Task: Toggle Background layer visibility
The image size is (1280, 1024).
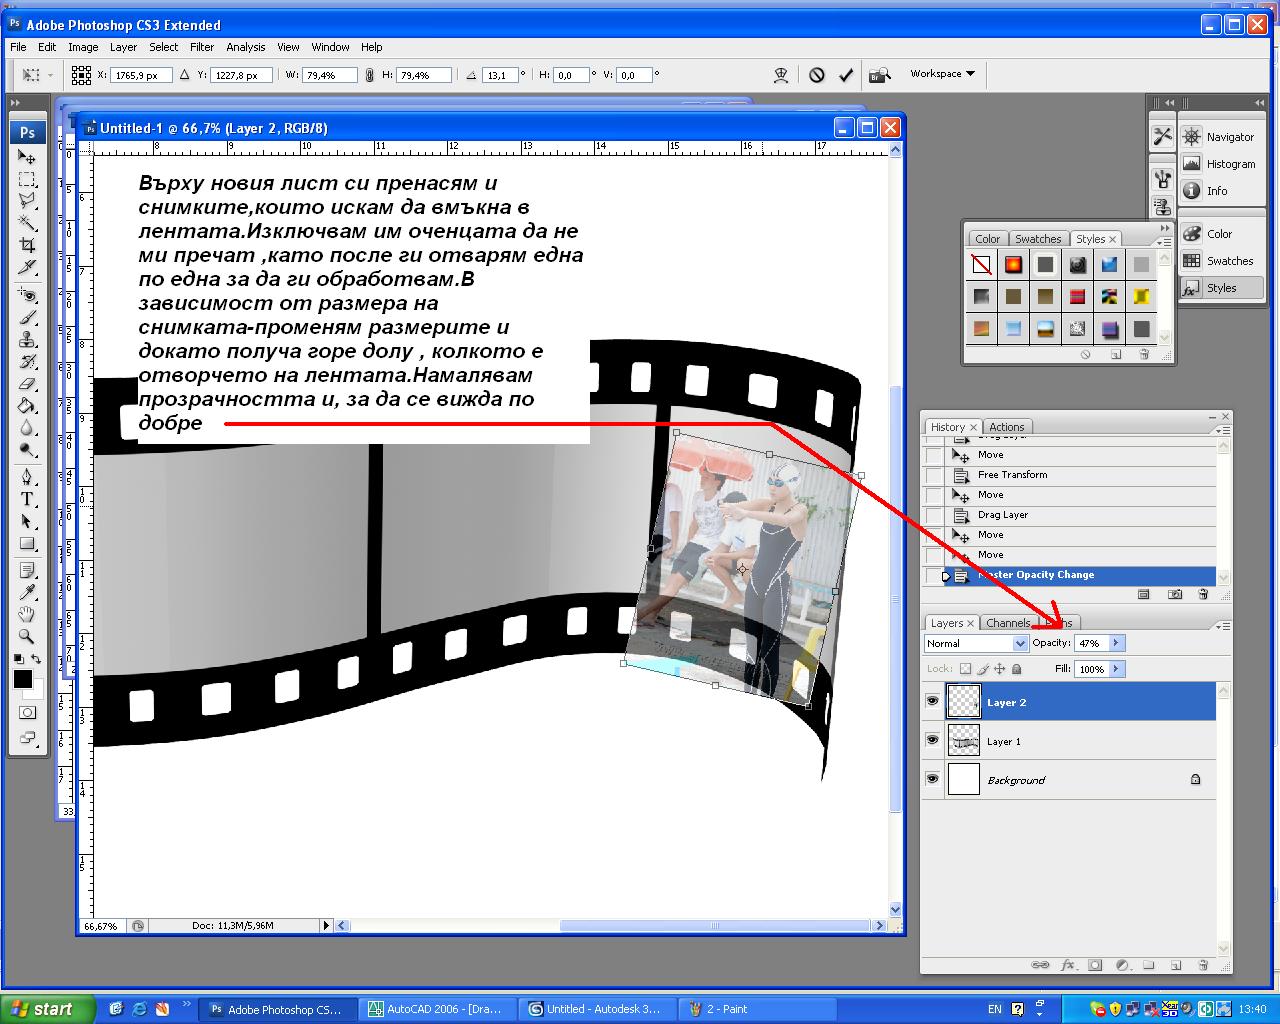Action: click(x=932, y=779)
